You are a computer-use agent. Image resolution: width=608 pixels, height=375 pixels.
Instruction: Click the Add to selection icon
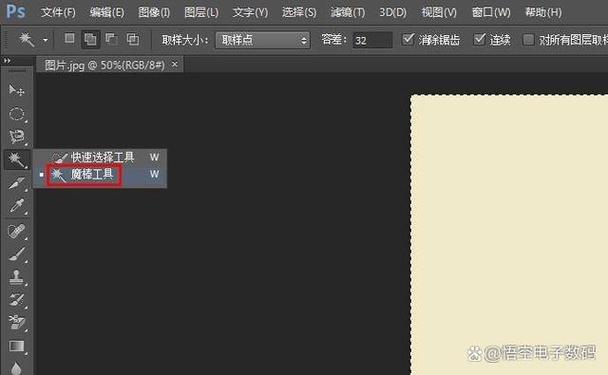(x=90, y=39)
